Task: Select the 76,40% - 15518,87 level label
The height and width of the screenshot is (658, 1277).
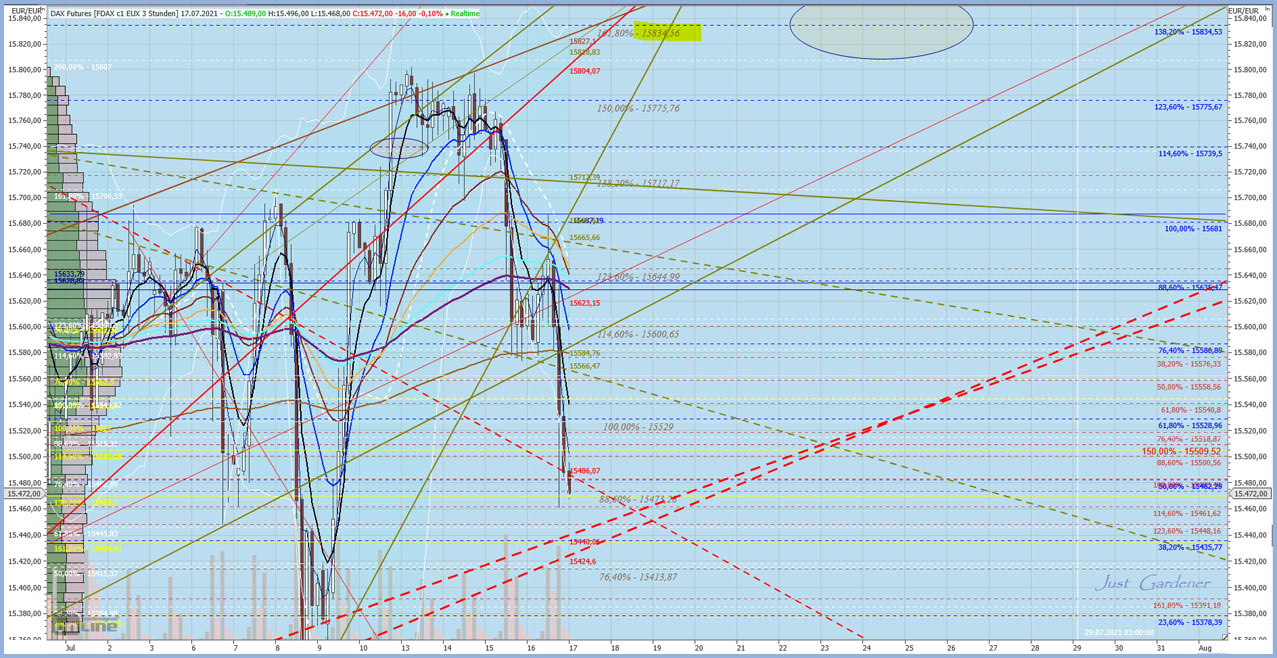Action: (1190, 439)
